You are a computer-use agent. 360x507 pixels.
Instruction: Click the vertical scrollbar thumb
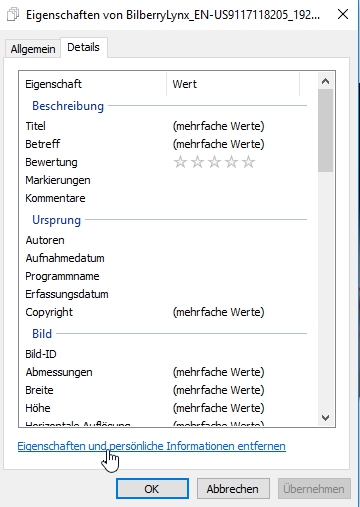point(325,130)
